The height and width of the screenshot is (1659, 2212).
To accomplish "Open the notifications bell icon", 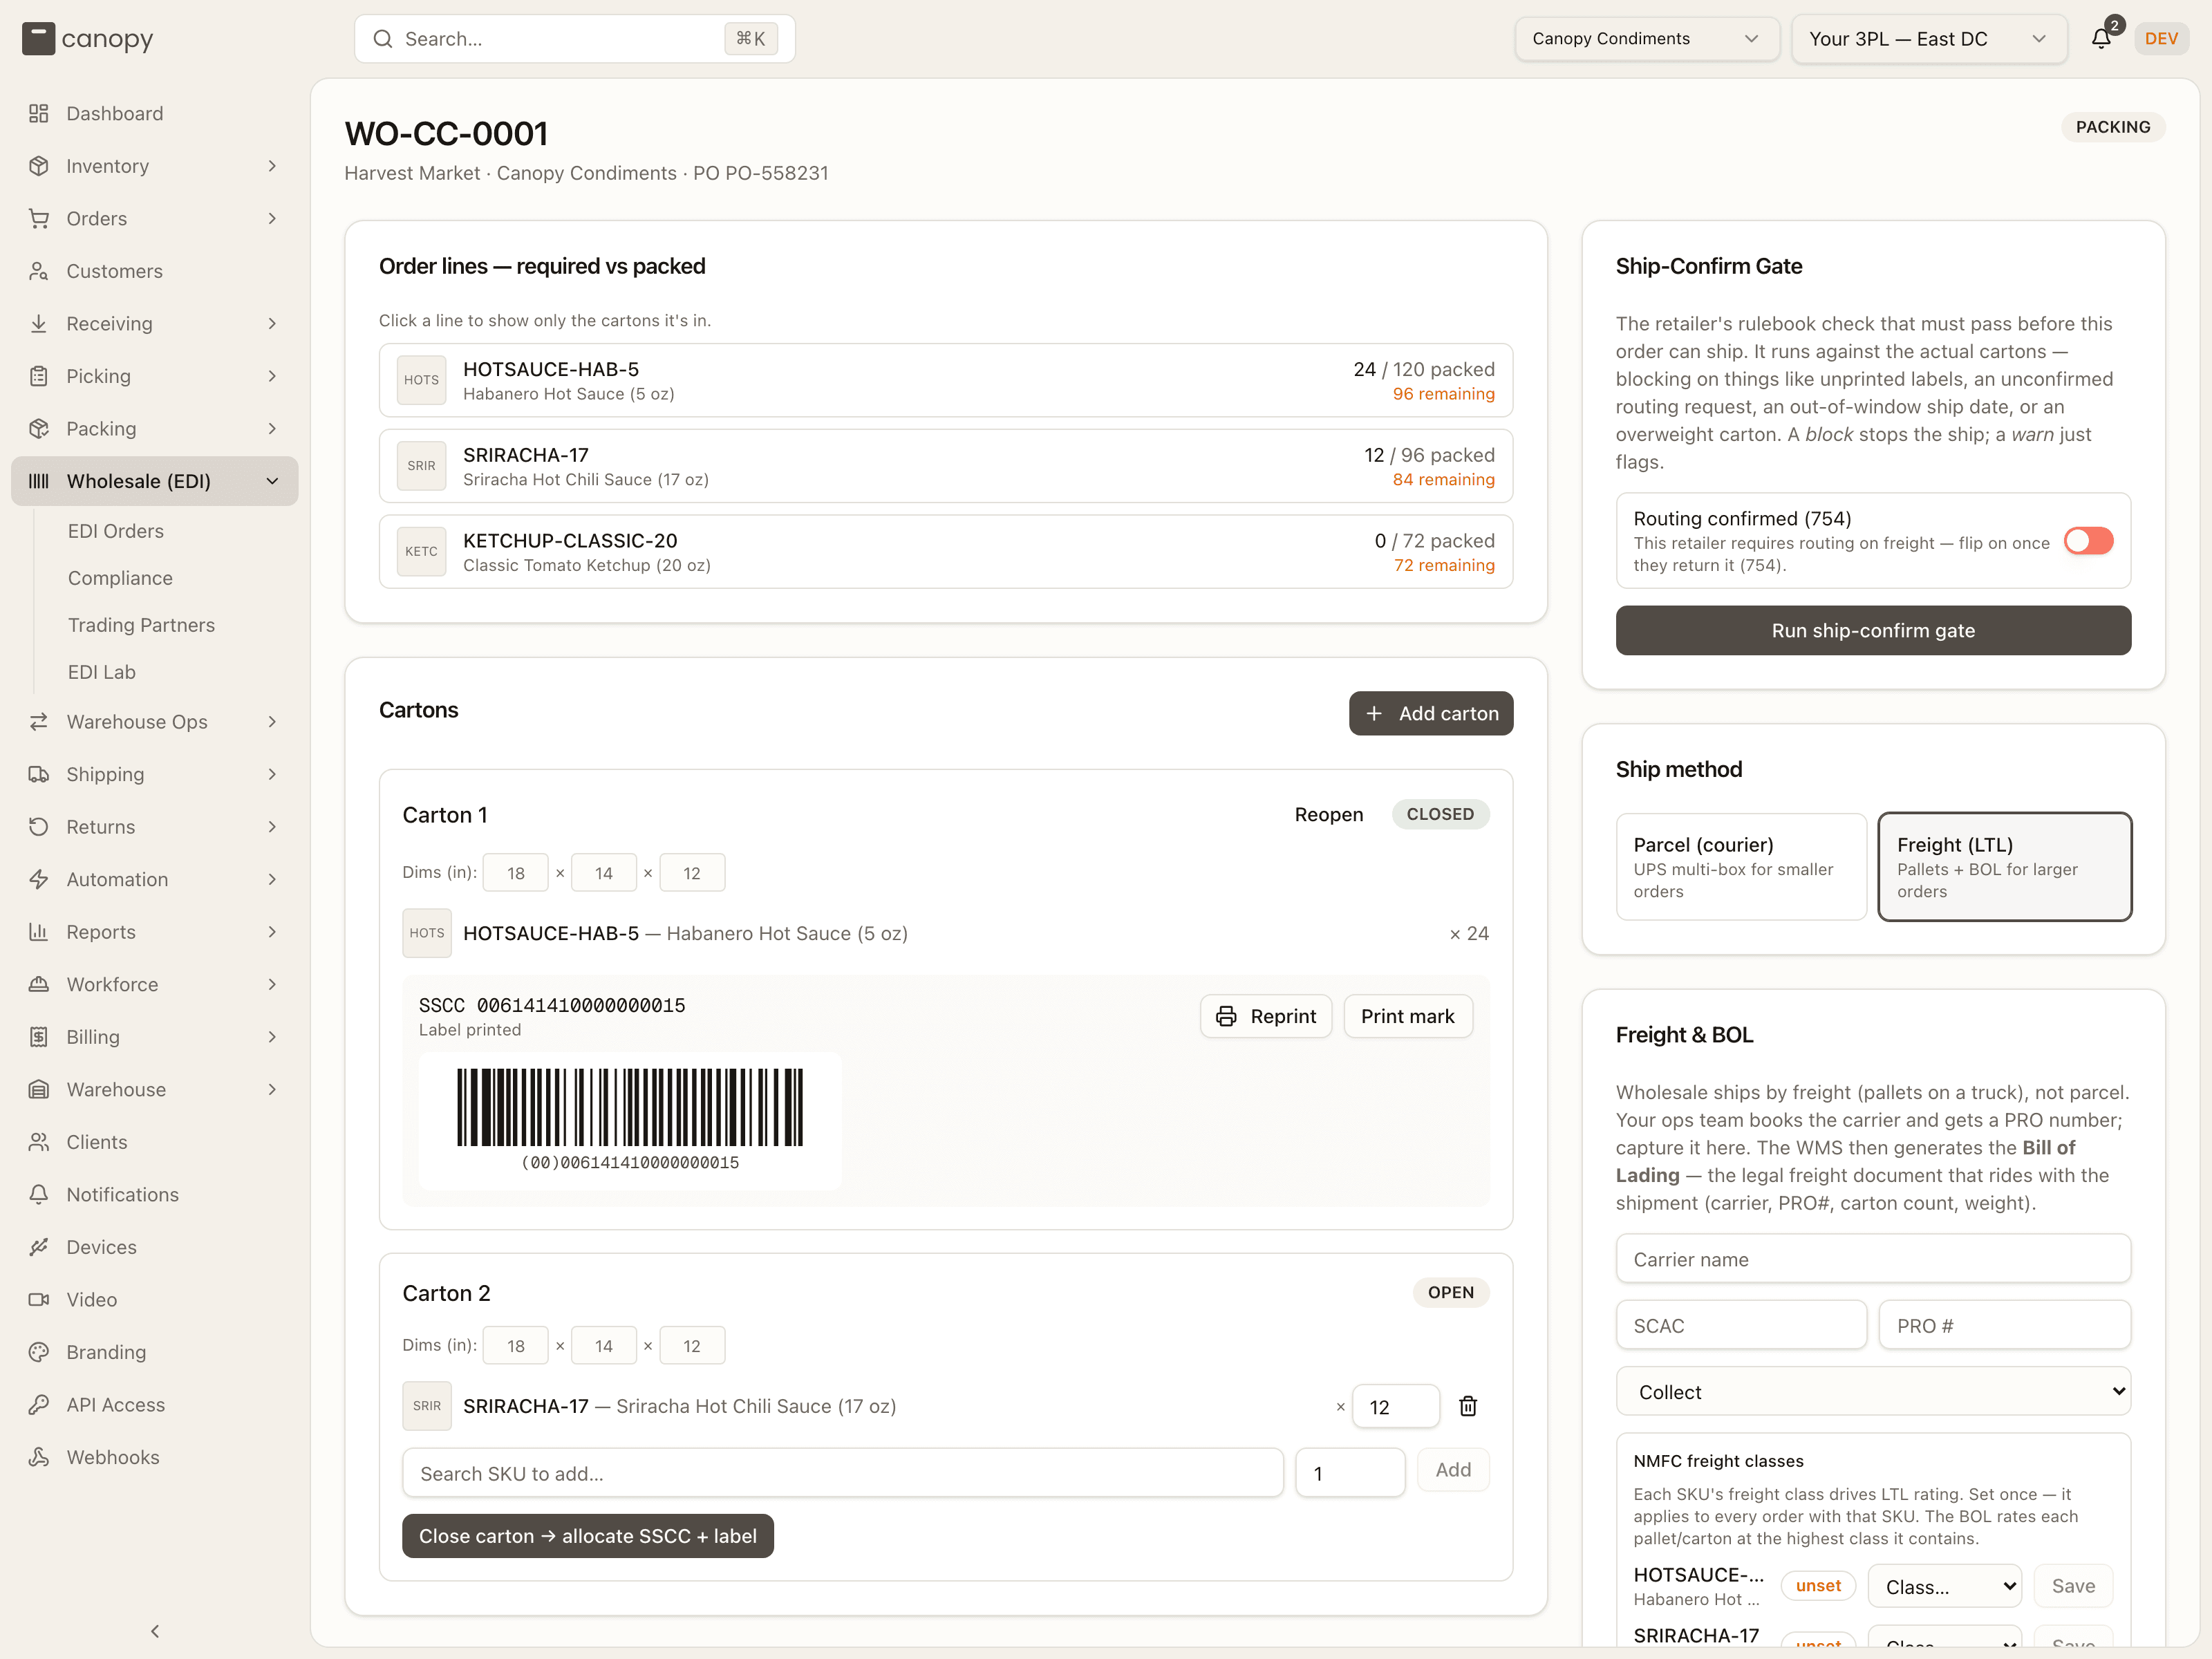I will (x=2101, y=38).
